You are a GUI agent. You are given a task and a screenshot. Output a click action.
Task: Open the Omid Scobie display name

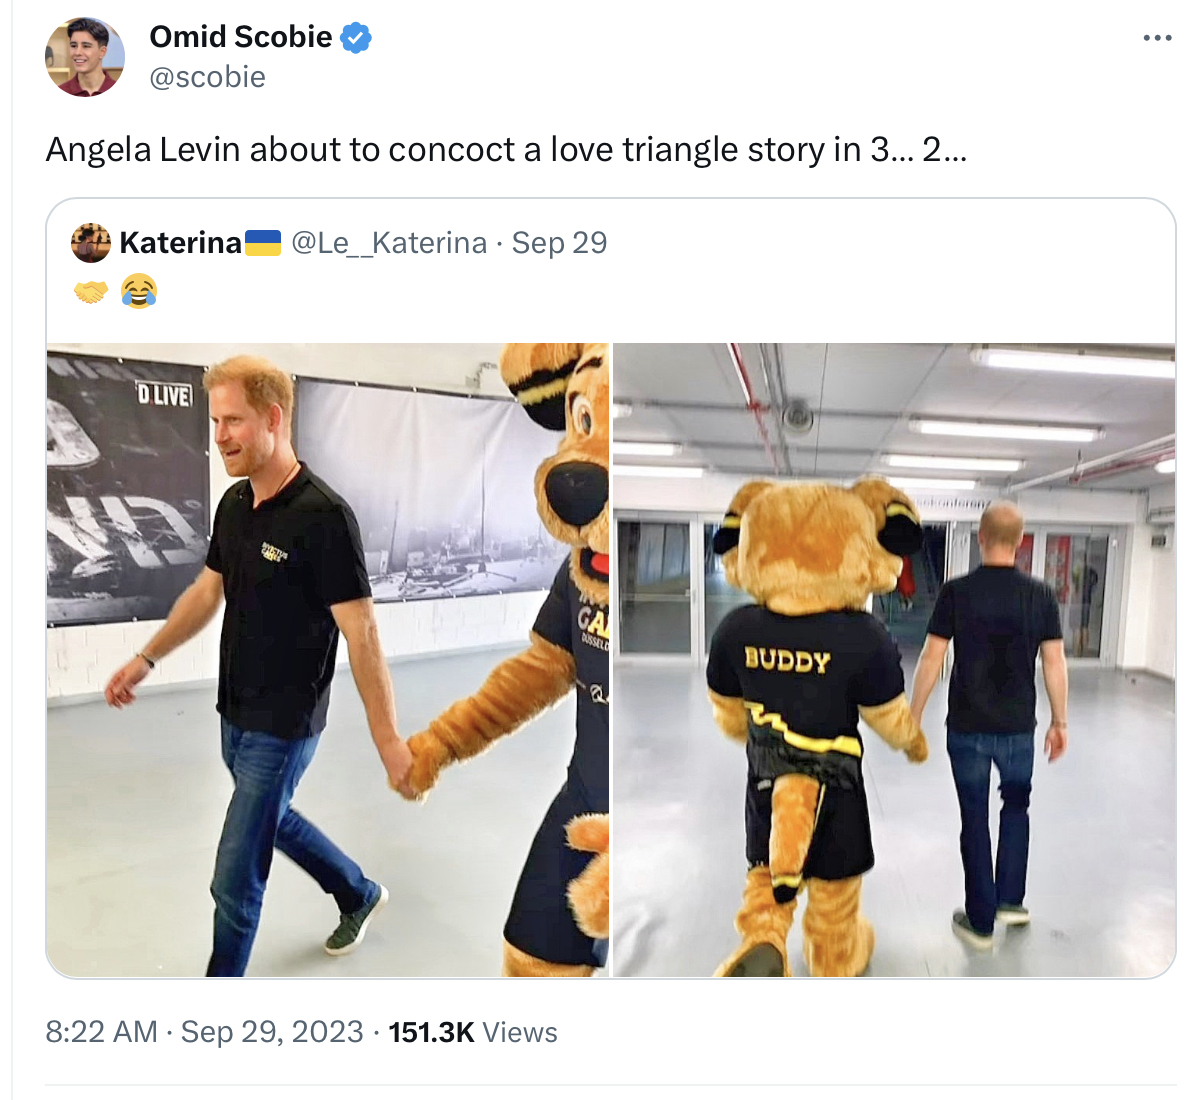(241, 37)
